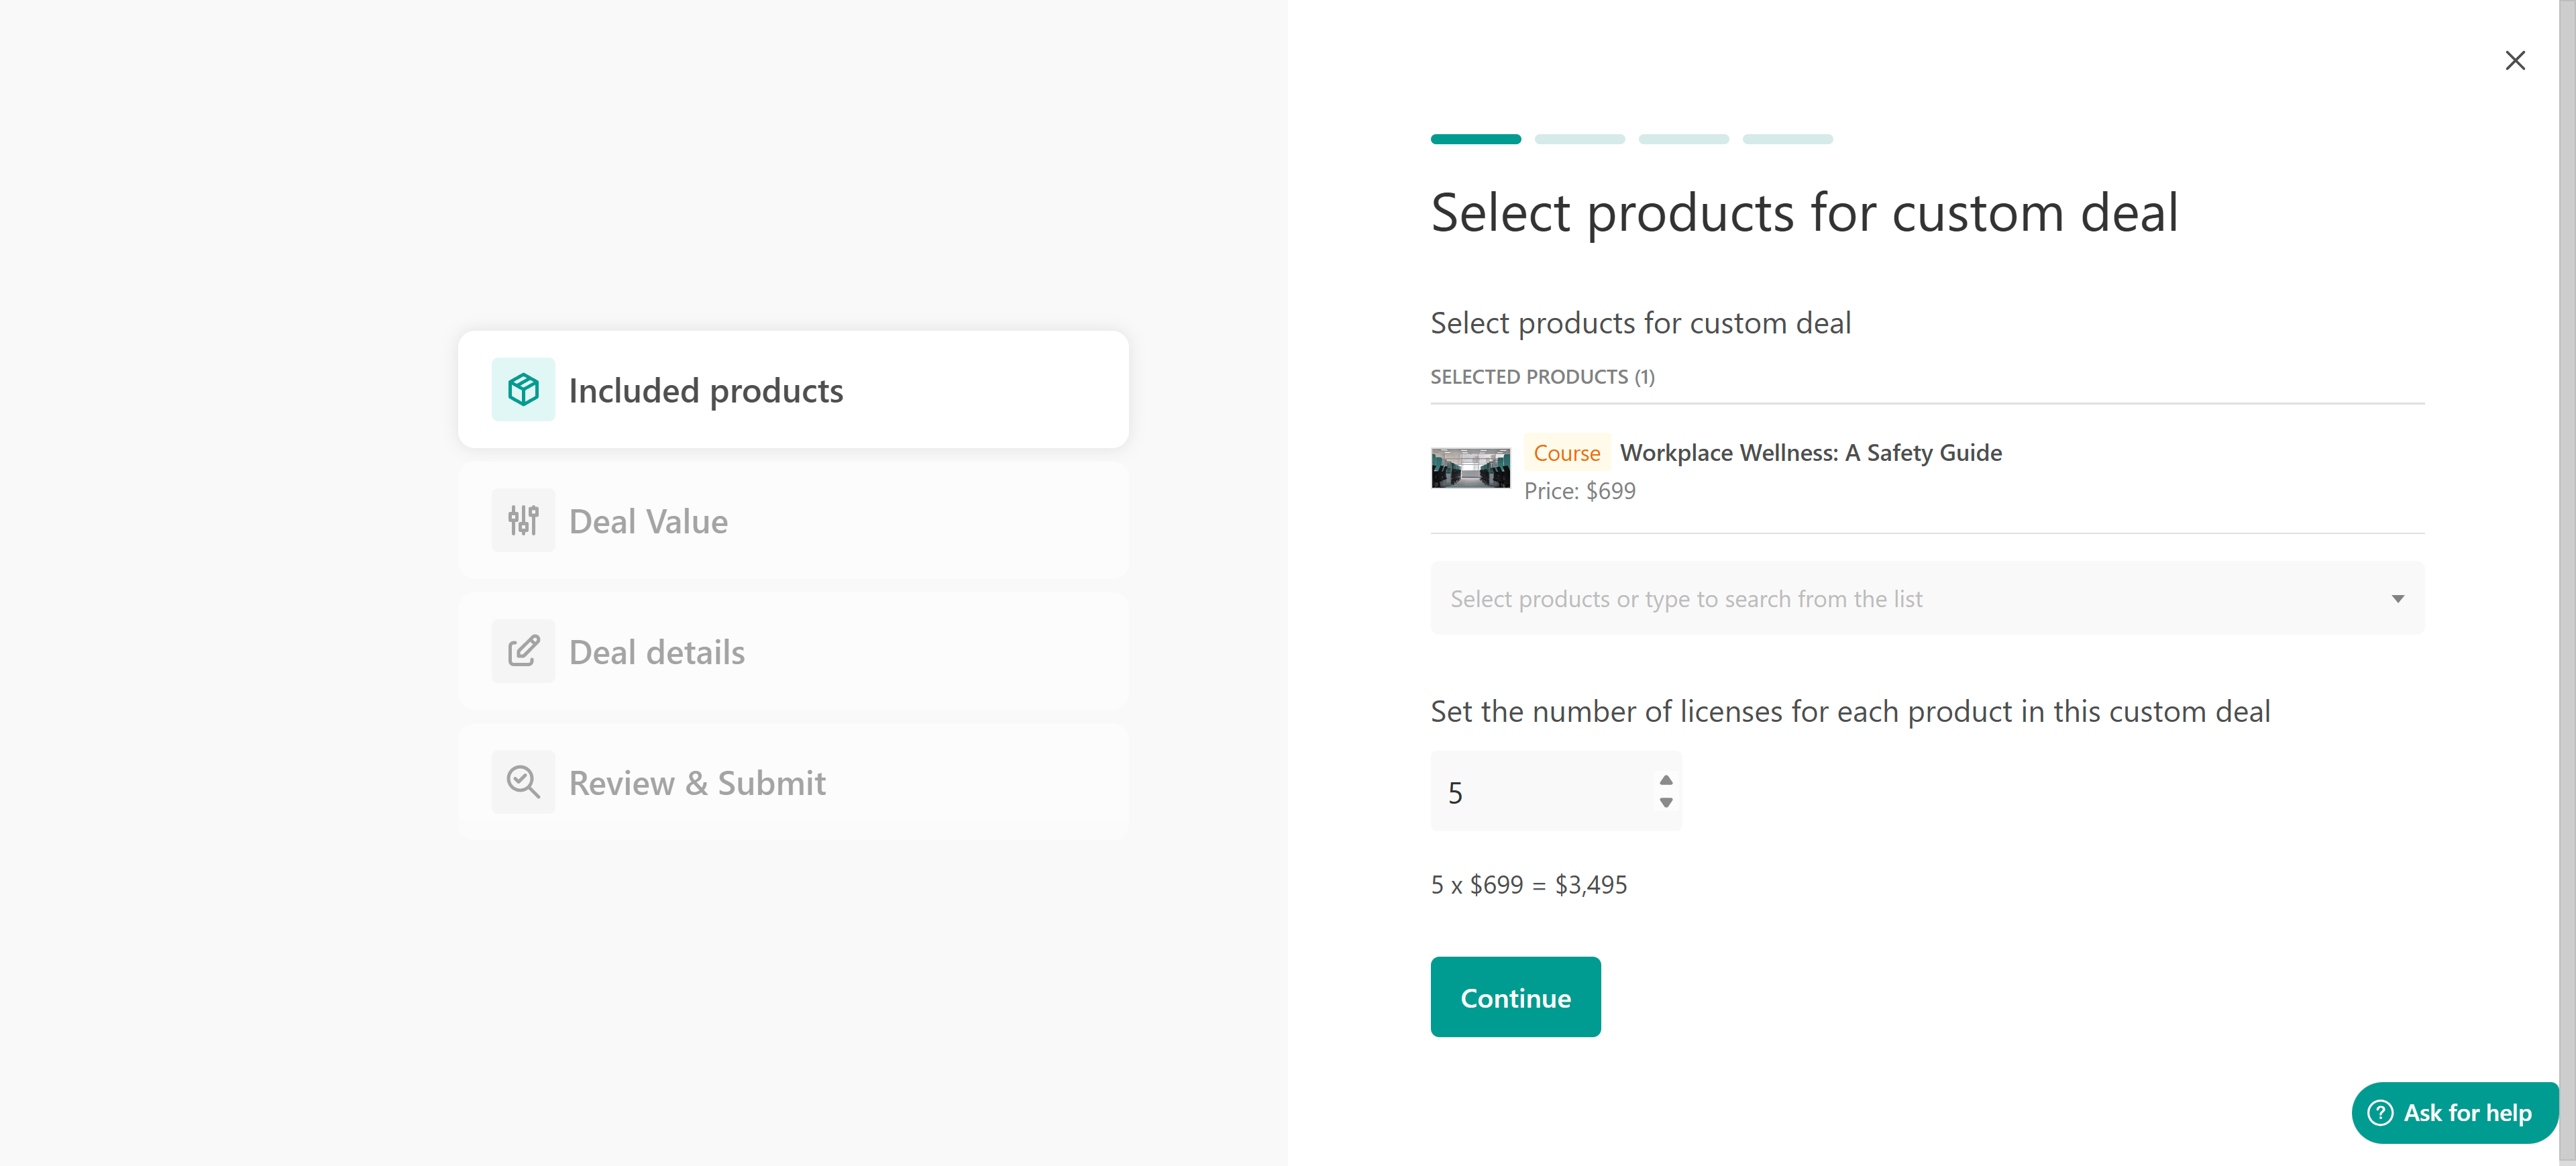This screenshot has width=2576, height=1166.
Task: Click the first progress bar segment
Action: 1475,139
